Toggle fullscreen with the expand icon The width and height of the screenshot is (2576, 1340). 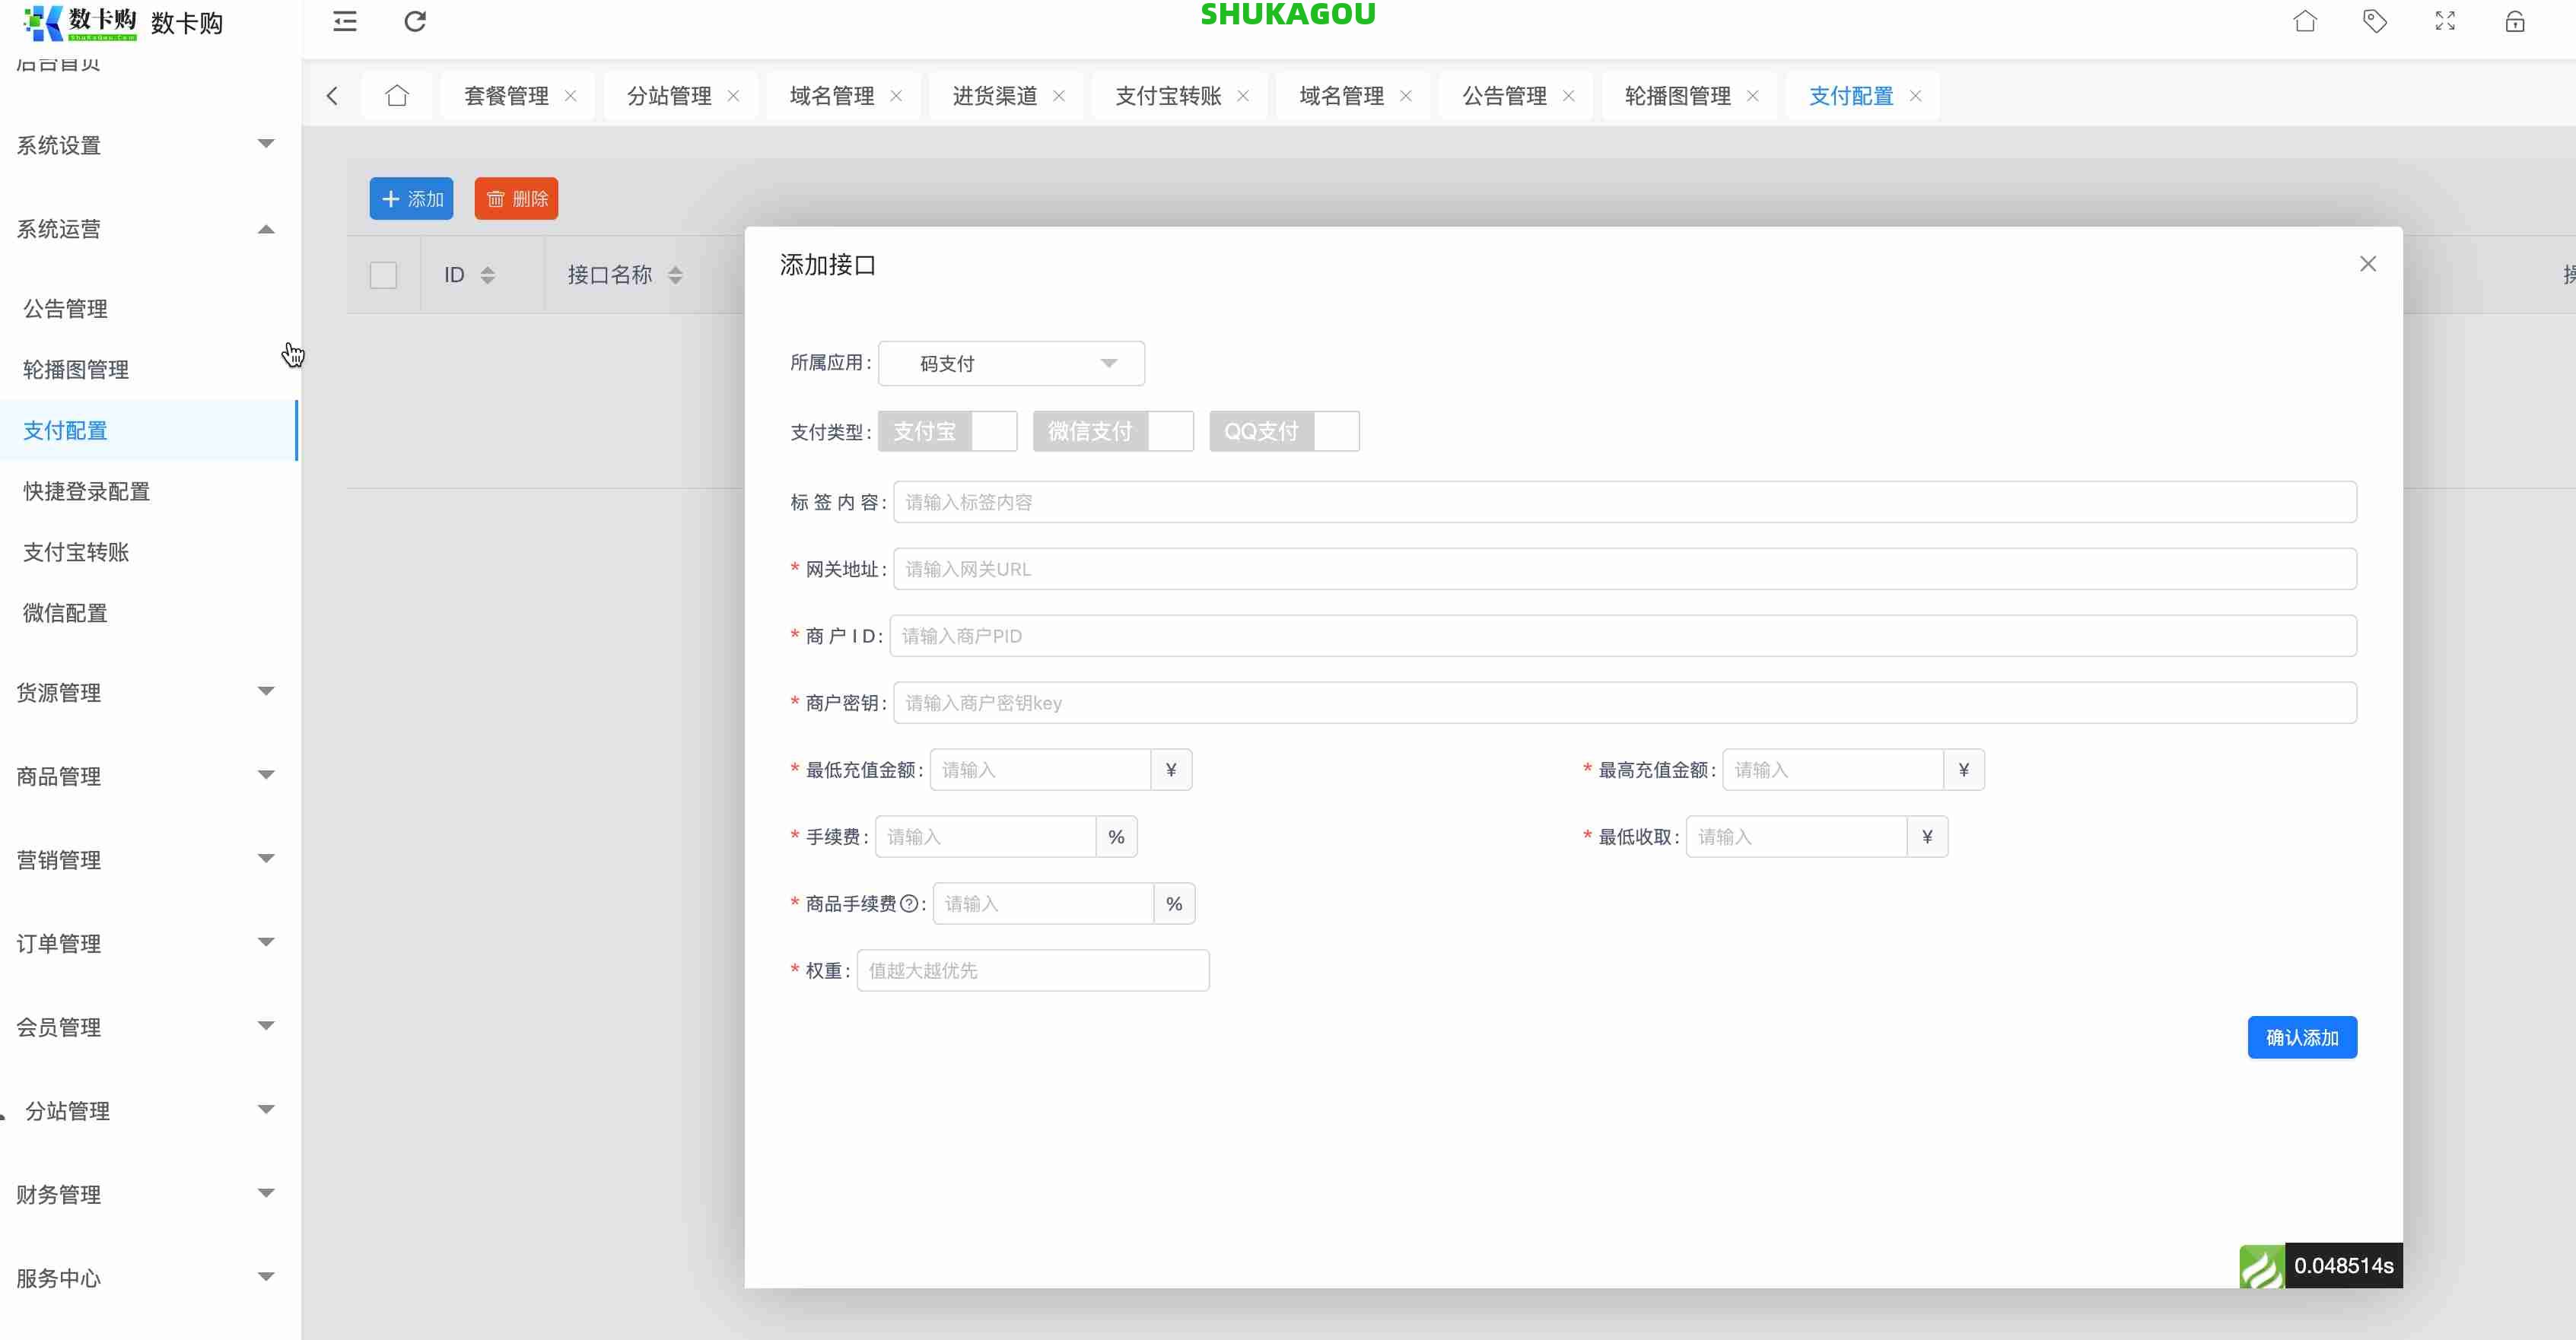(2444, 21)
